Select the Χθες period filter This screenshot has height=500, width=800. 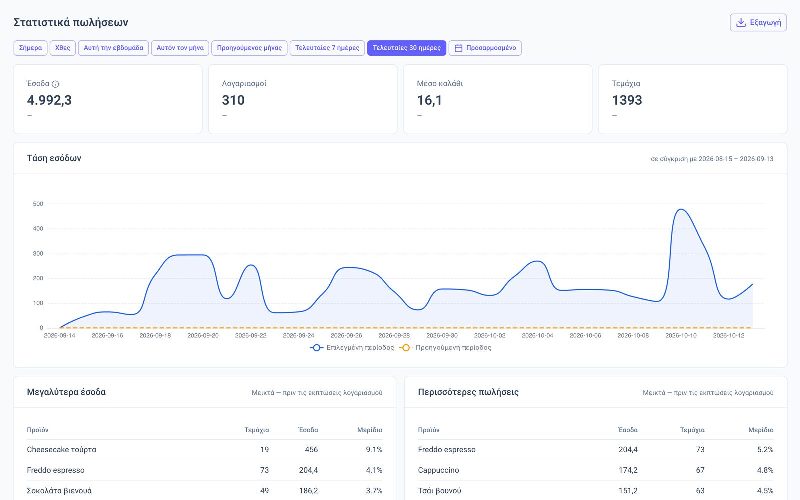click(62, 48)
